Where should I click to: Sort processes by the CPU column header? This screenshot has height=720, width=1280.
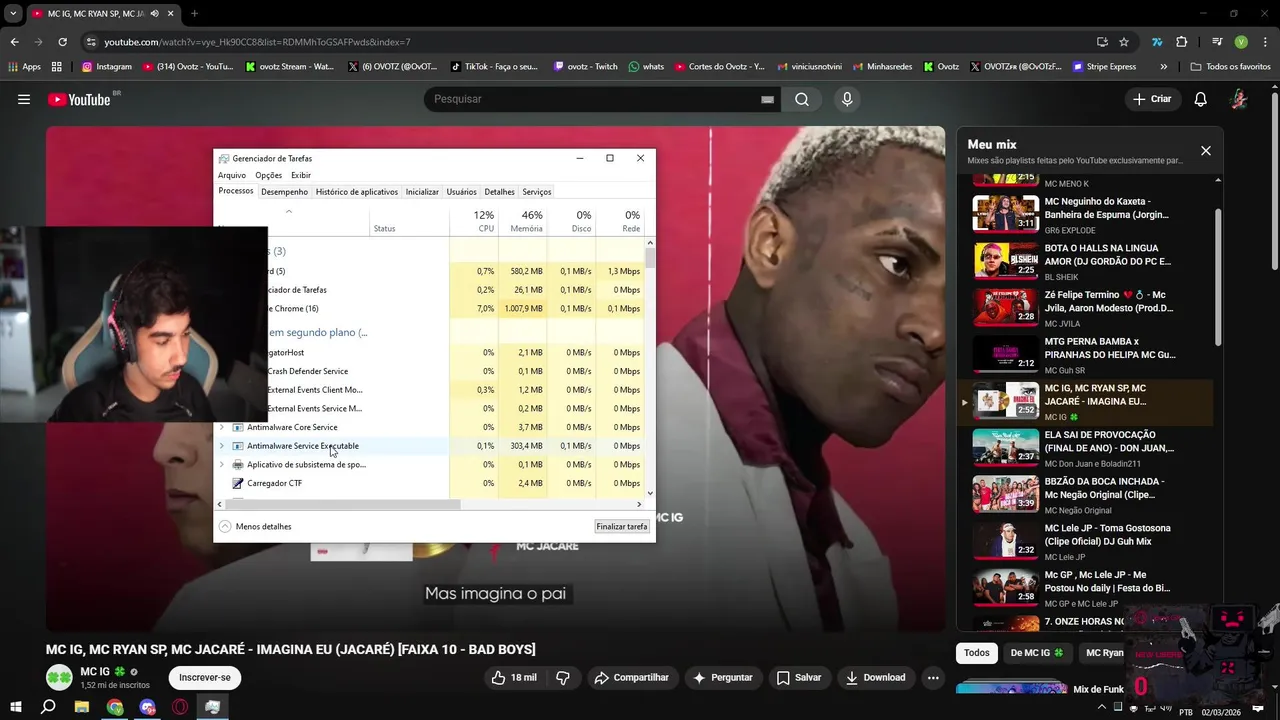click(x=474, y=221)
